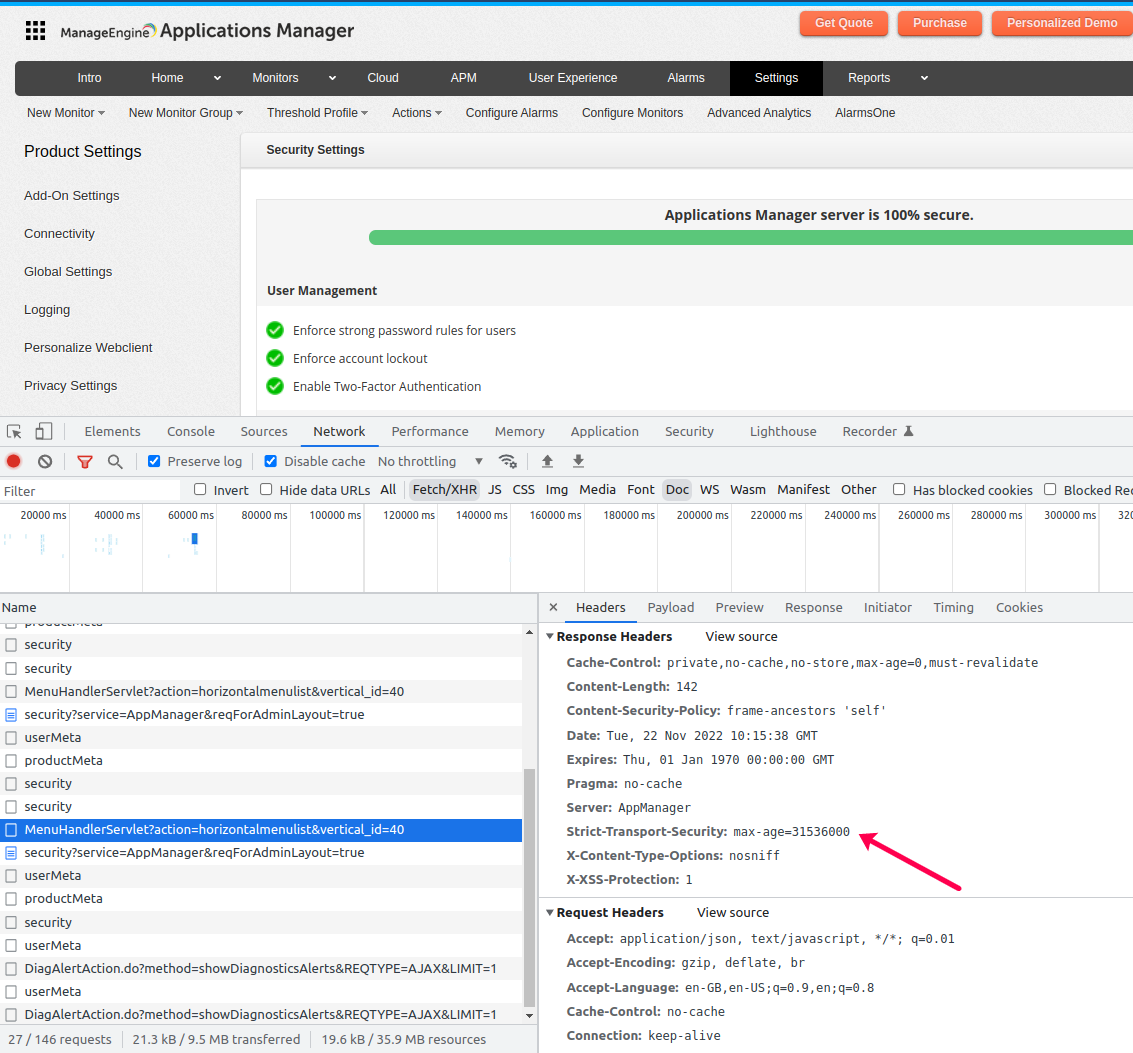1133x1053 pixels.
Task: Click the network Filter text field
Action: coord(90,491)
